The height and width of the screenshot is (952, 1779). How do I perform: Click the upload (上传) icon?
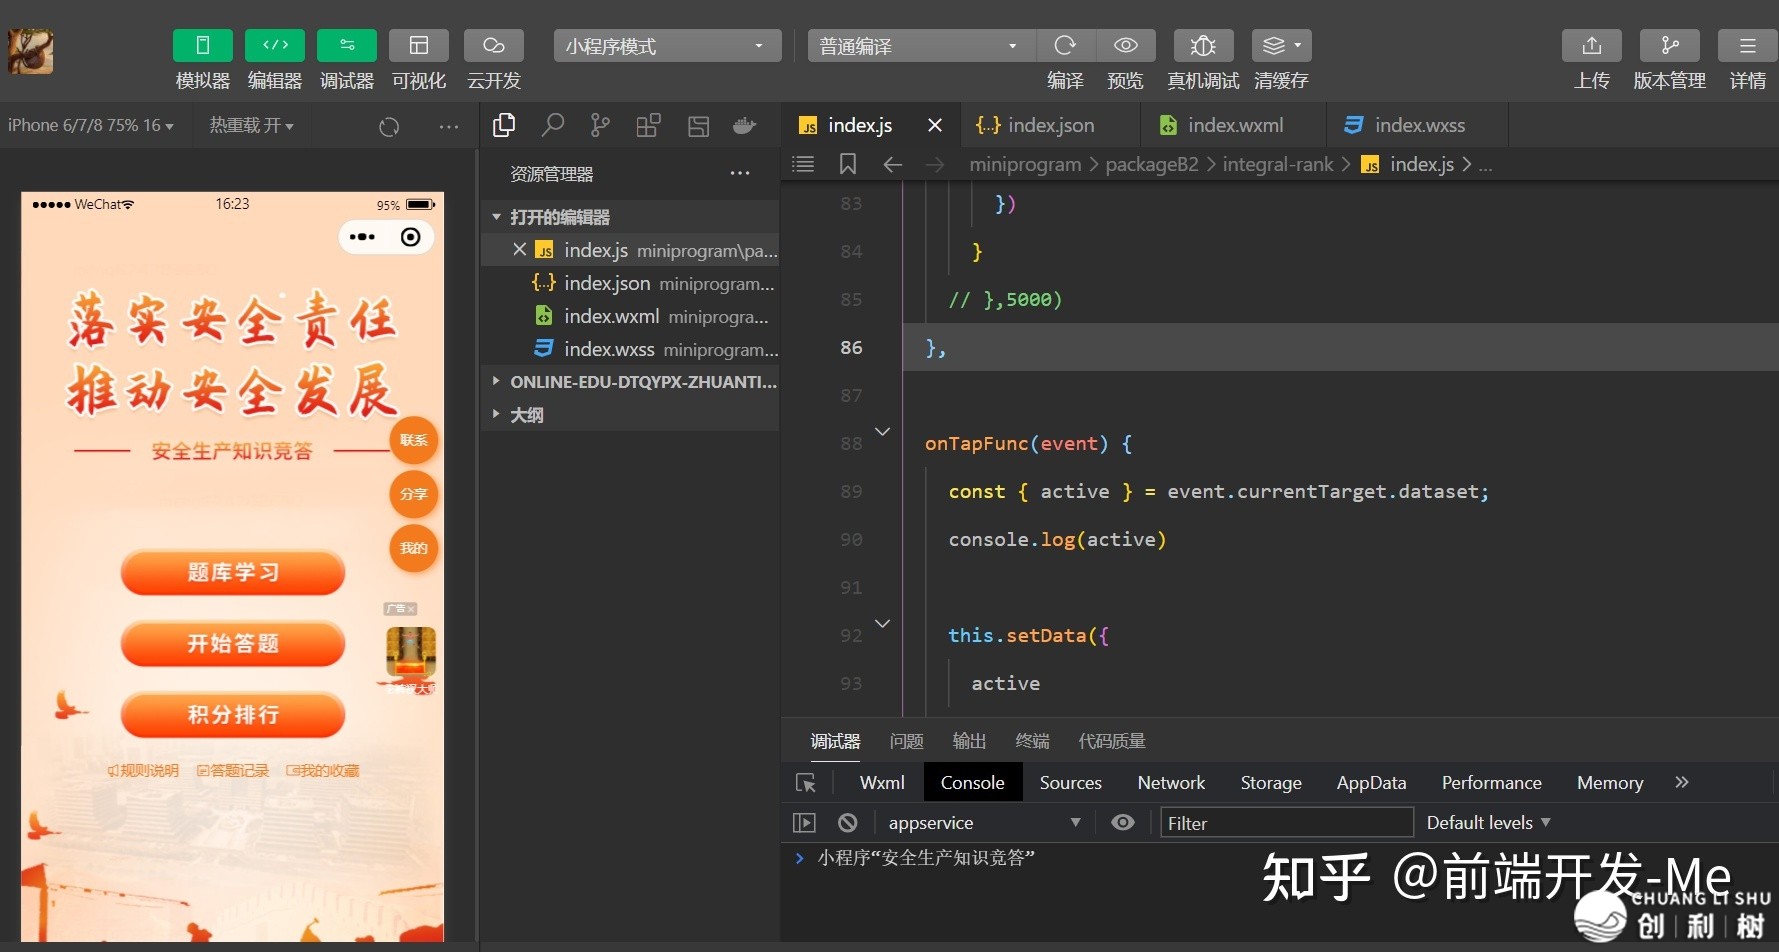(1592, 46)
